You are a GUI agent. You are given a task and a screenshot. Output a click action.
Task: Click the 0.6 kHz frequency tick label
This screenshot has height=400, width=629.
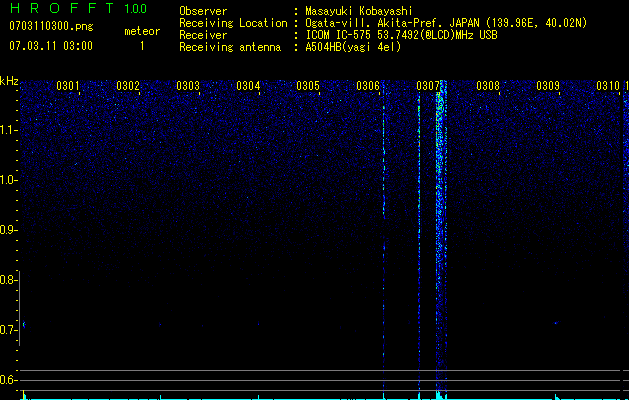[8, 380]
